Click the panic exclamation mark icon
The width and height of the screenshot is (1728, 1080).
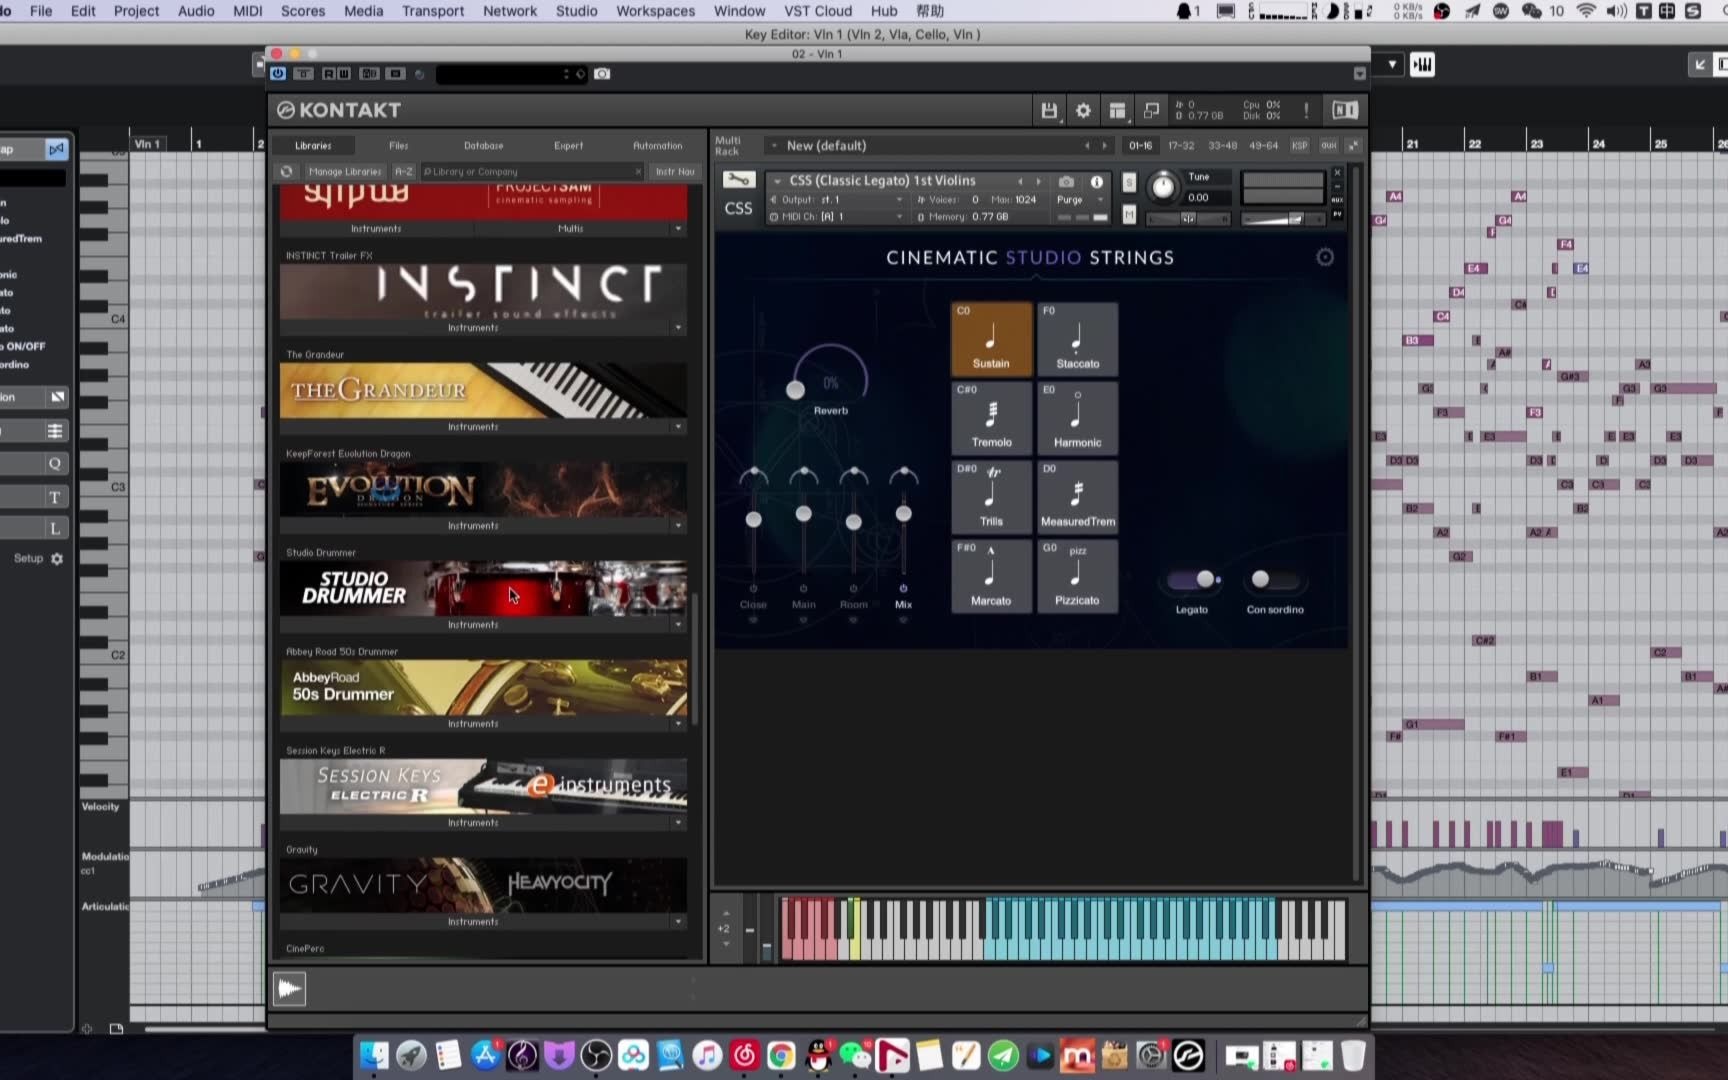[1306, 110]
